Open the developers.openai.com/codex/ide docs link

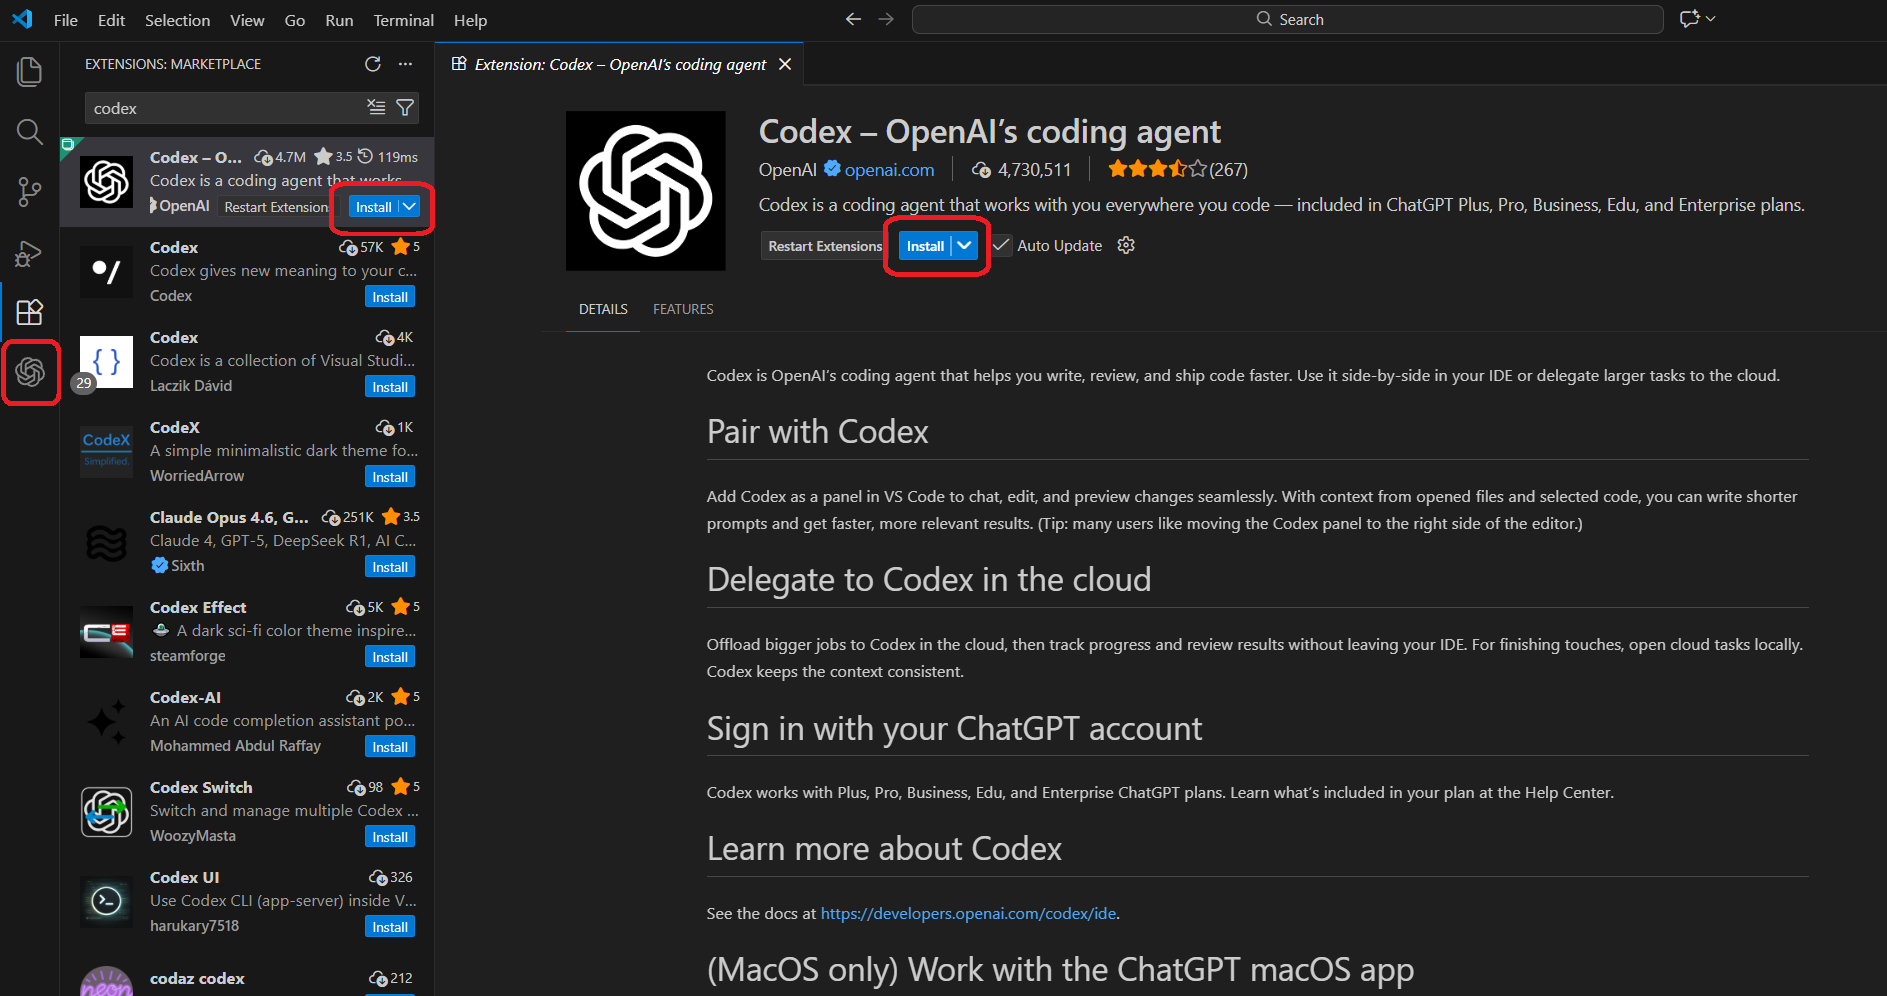click(x=968, y=913)
